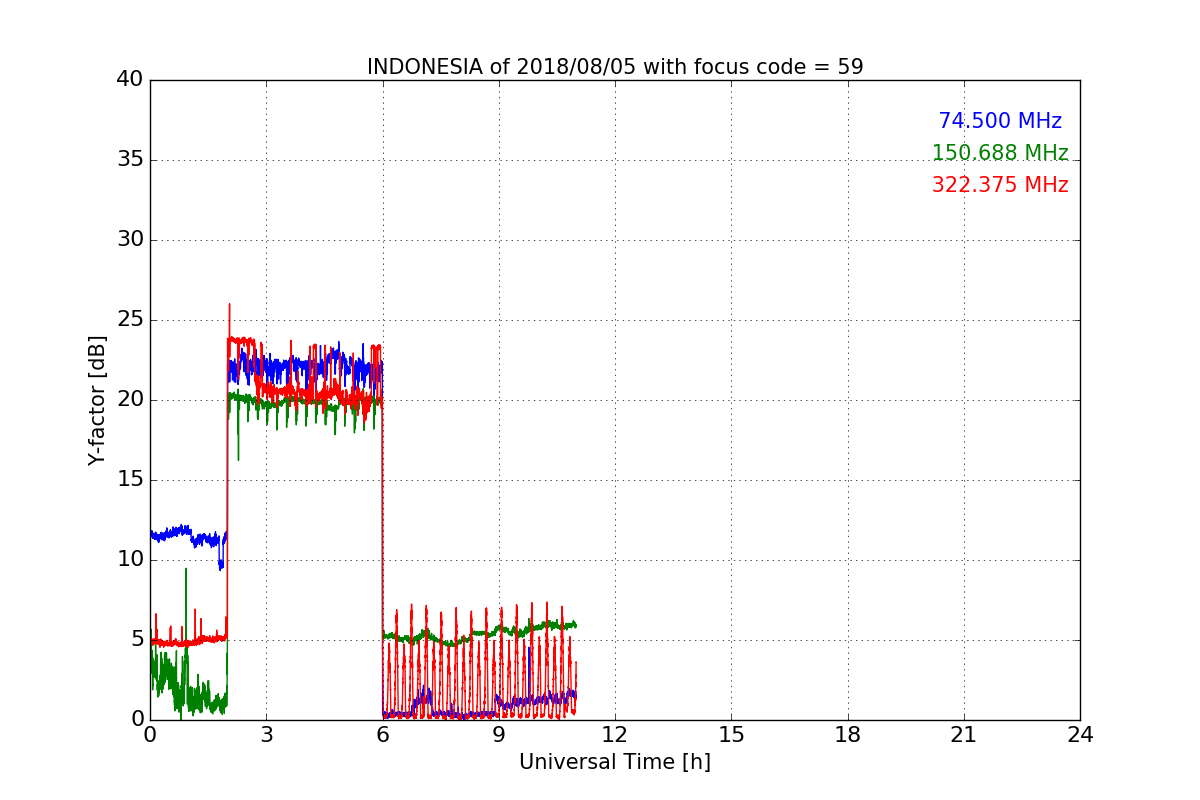
Task: Click y-axis tick label 25
Action: click(130, 320)
